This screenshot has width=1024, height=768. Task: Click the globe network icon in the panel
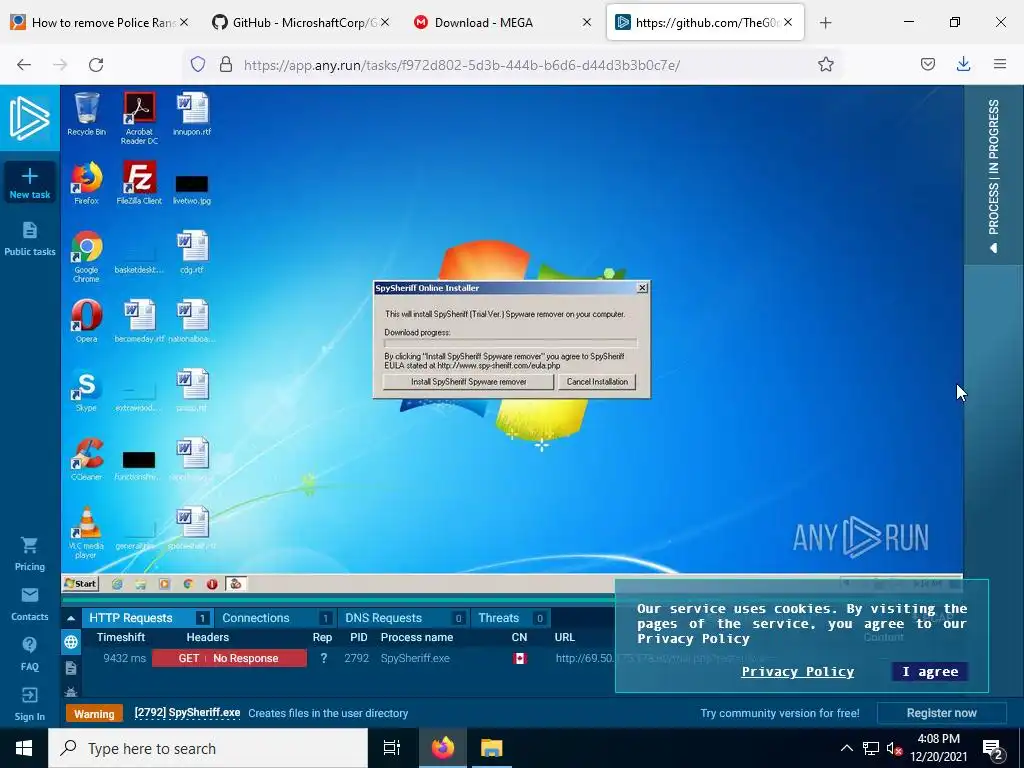(71, 642)
